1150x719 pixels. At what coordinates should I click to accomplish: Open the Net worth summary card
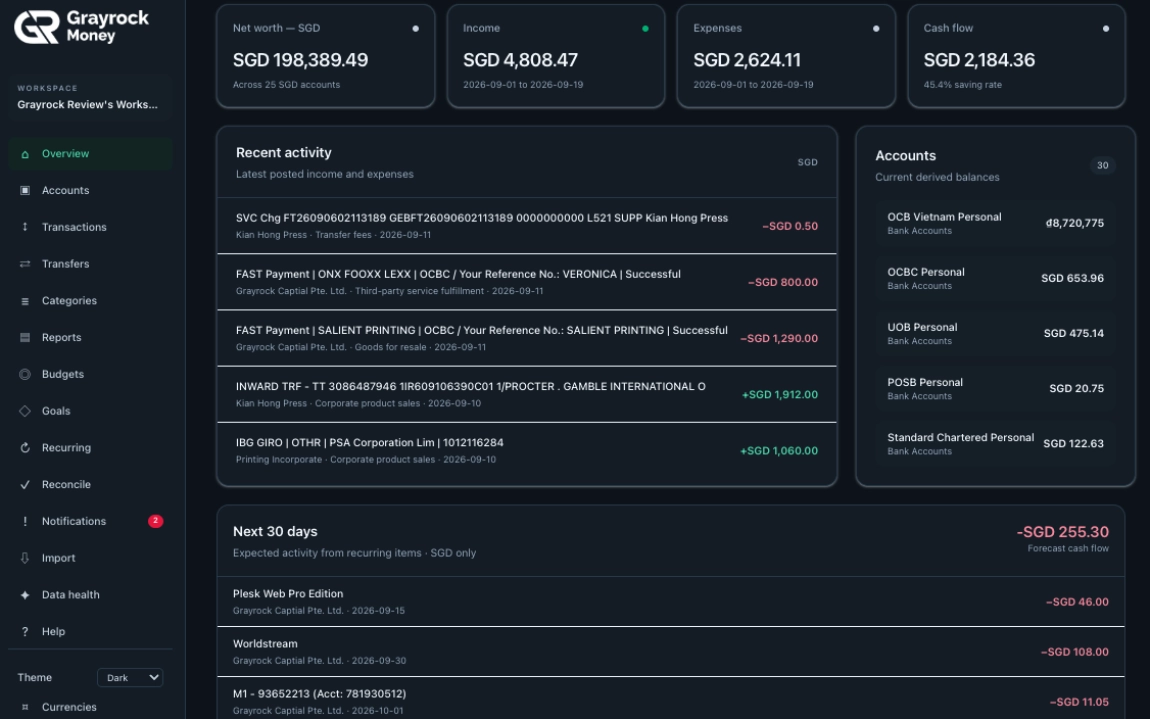coord(326,56)
